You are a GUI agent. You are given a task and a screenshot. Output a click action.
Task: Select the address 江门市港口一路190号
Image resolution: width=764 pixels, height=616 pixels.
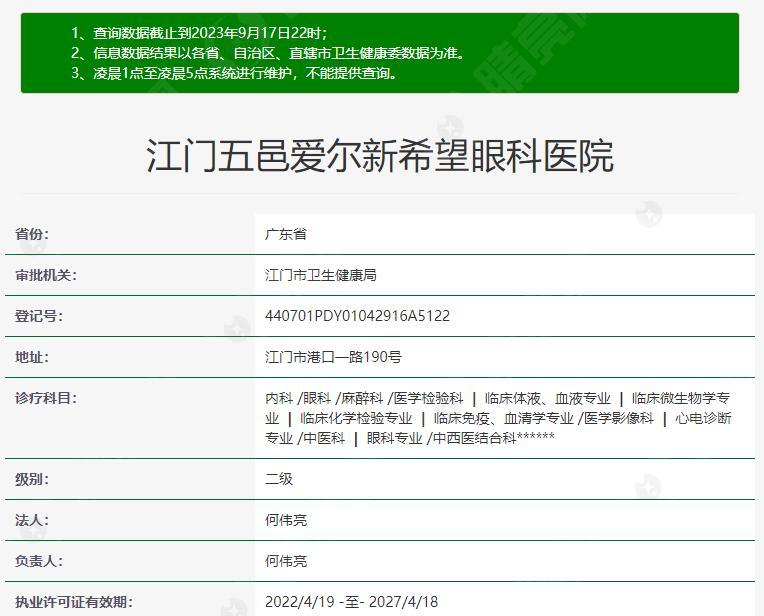click(333, 357)
